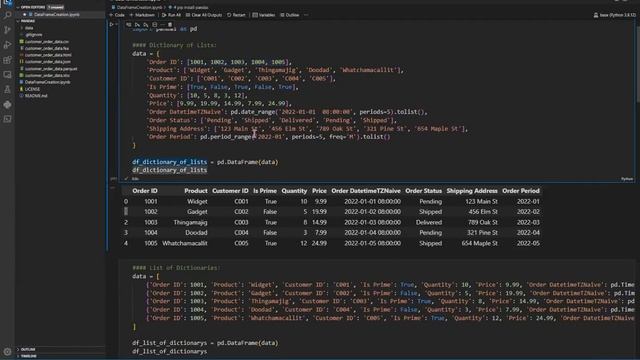Screen dimensions: 640x360
Task: Restart the notebook kernel
Action: click(x=236, y=15)
